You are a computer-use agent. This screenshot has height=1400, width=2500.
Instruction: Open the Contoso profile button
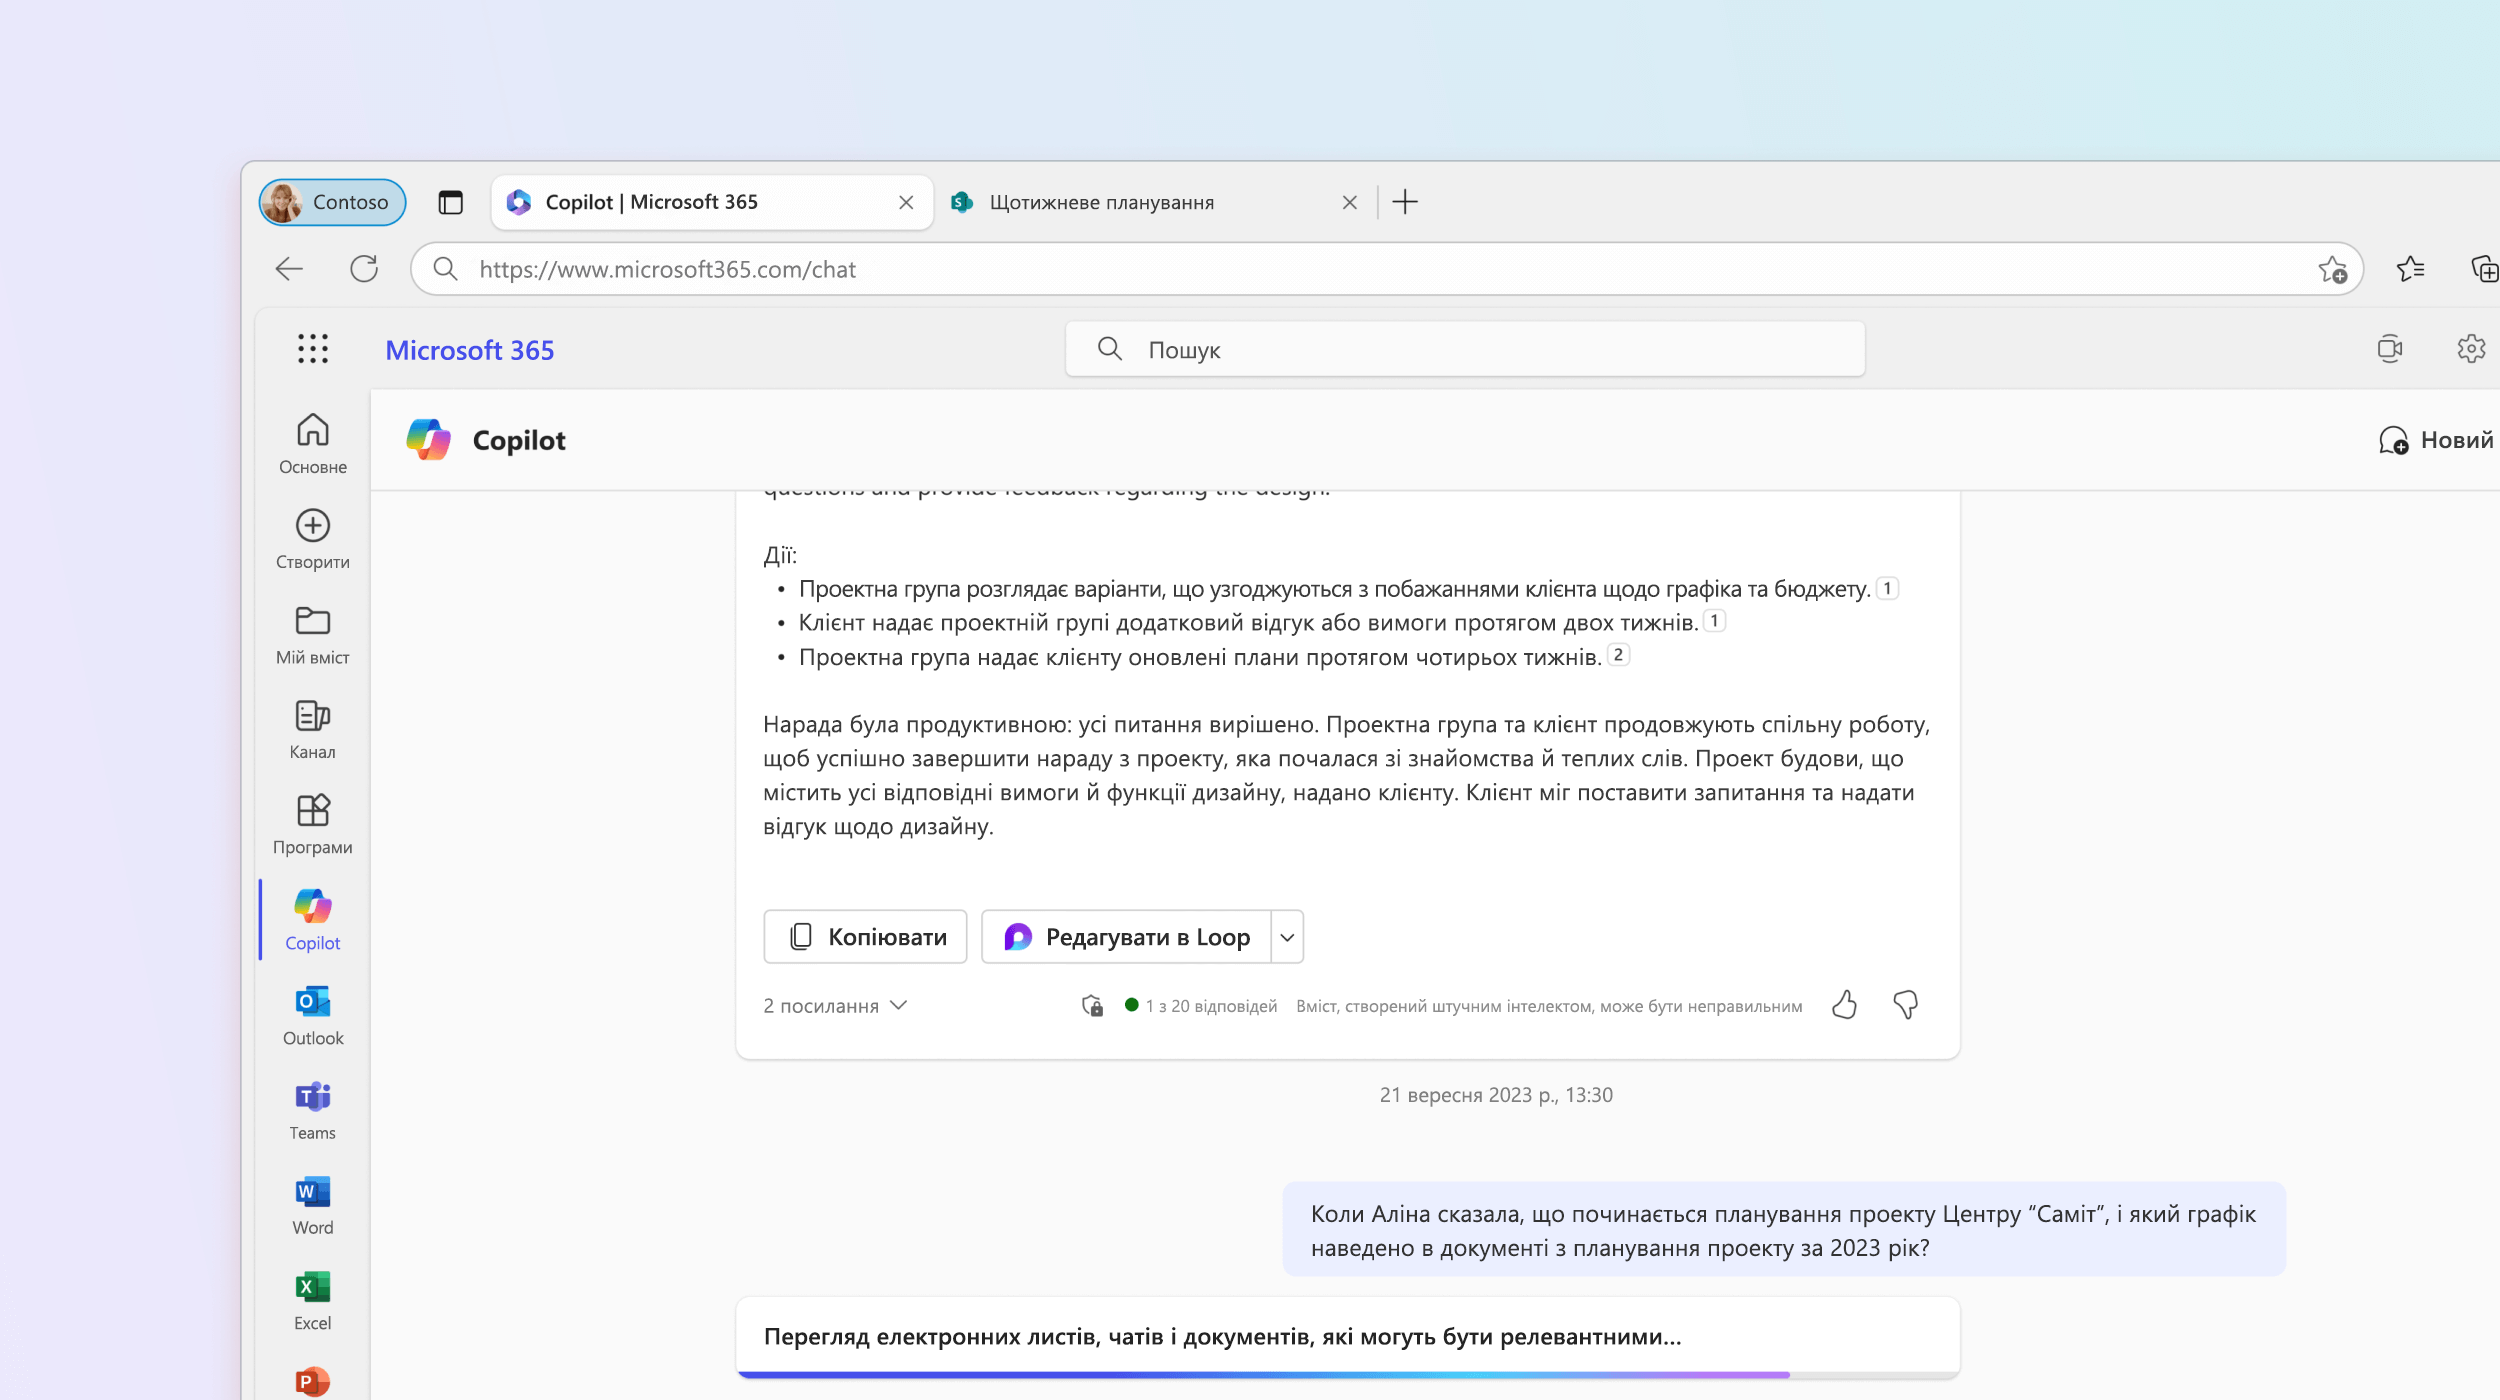point(333,202)
